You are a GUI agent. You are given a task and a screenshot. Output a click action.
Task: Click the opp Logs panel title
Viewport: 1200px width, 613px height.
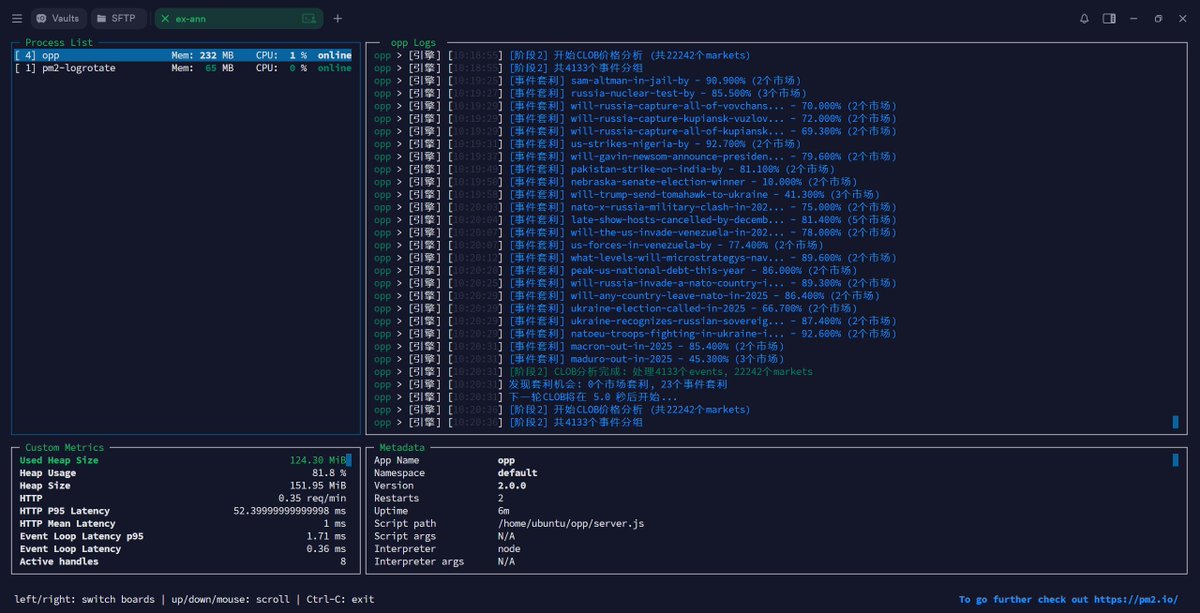[413, 43]
